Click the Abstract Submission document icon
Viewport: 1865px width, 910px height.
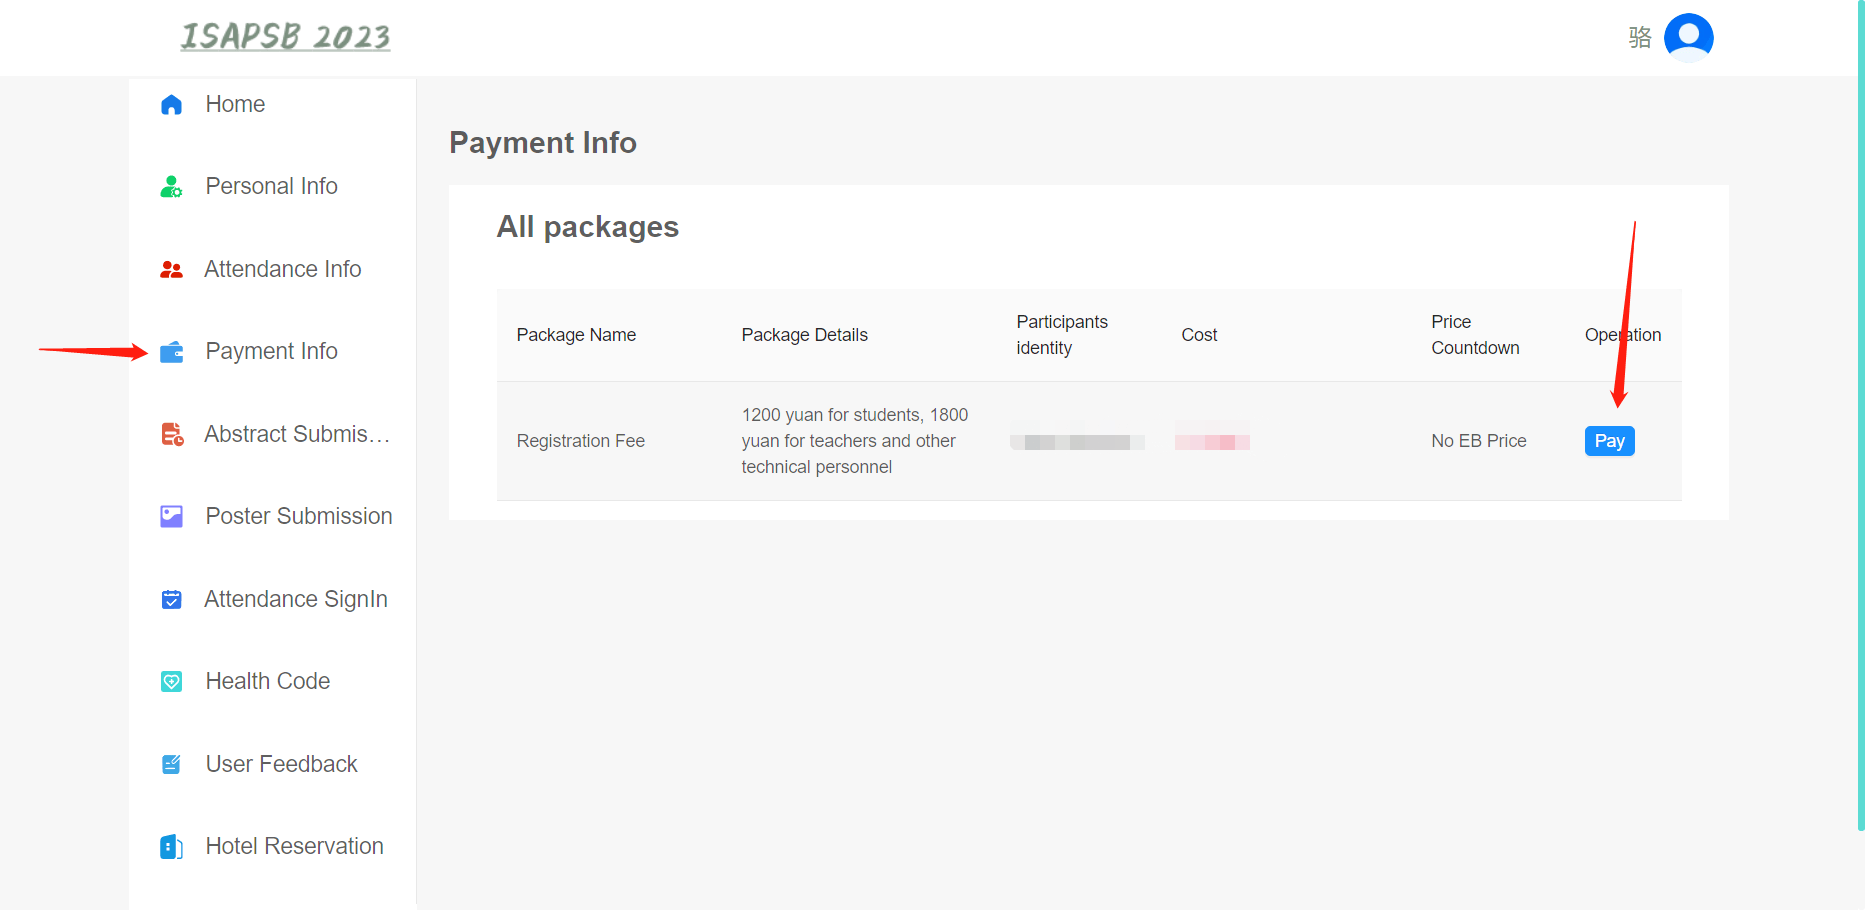(172, 434)
